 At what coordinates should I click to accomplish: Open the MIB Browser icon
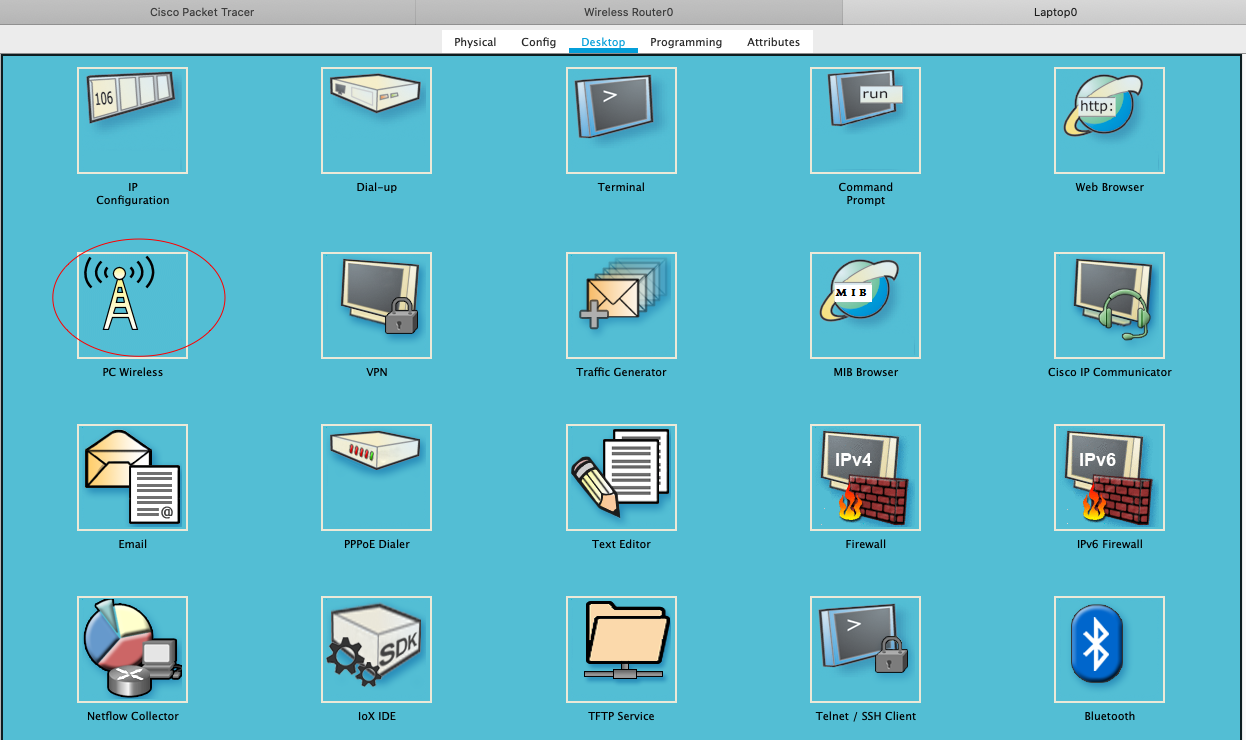pyautogui.click(x=865, y=305)
